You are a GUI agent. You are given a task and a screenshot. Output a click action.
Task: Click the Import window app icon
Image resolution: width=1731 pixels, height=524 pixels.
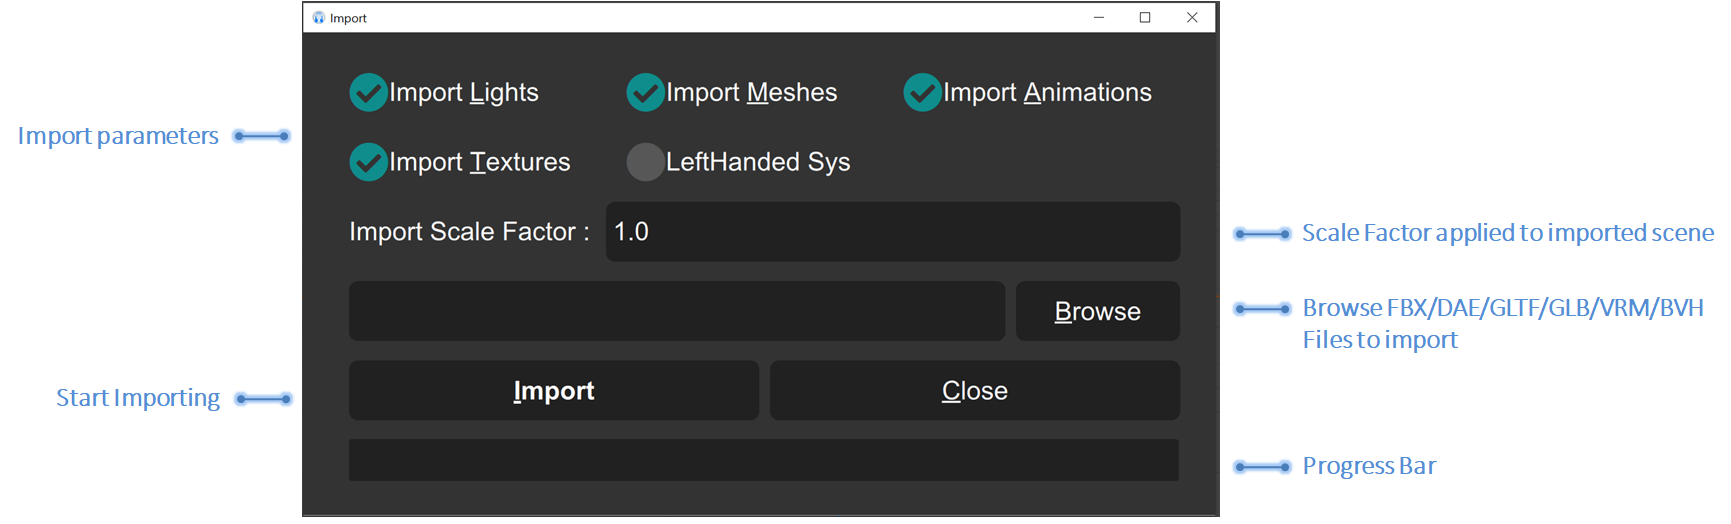(x=318, y=18)
